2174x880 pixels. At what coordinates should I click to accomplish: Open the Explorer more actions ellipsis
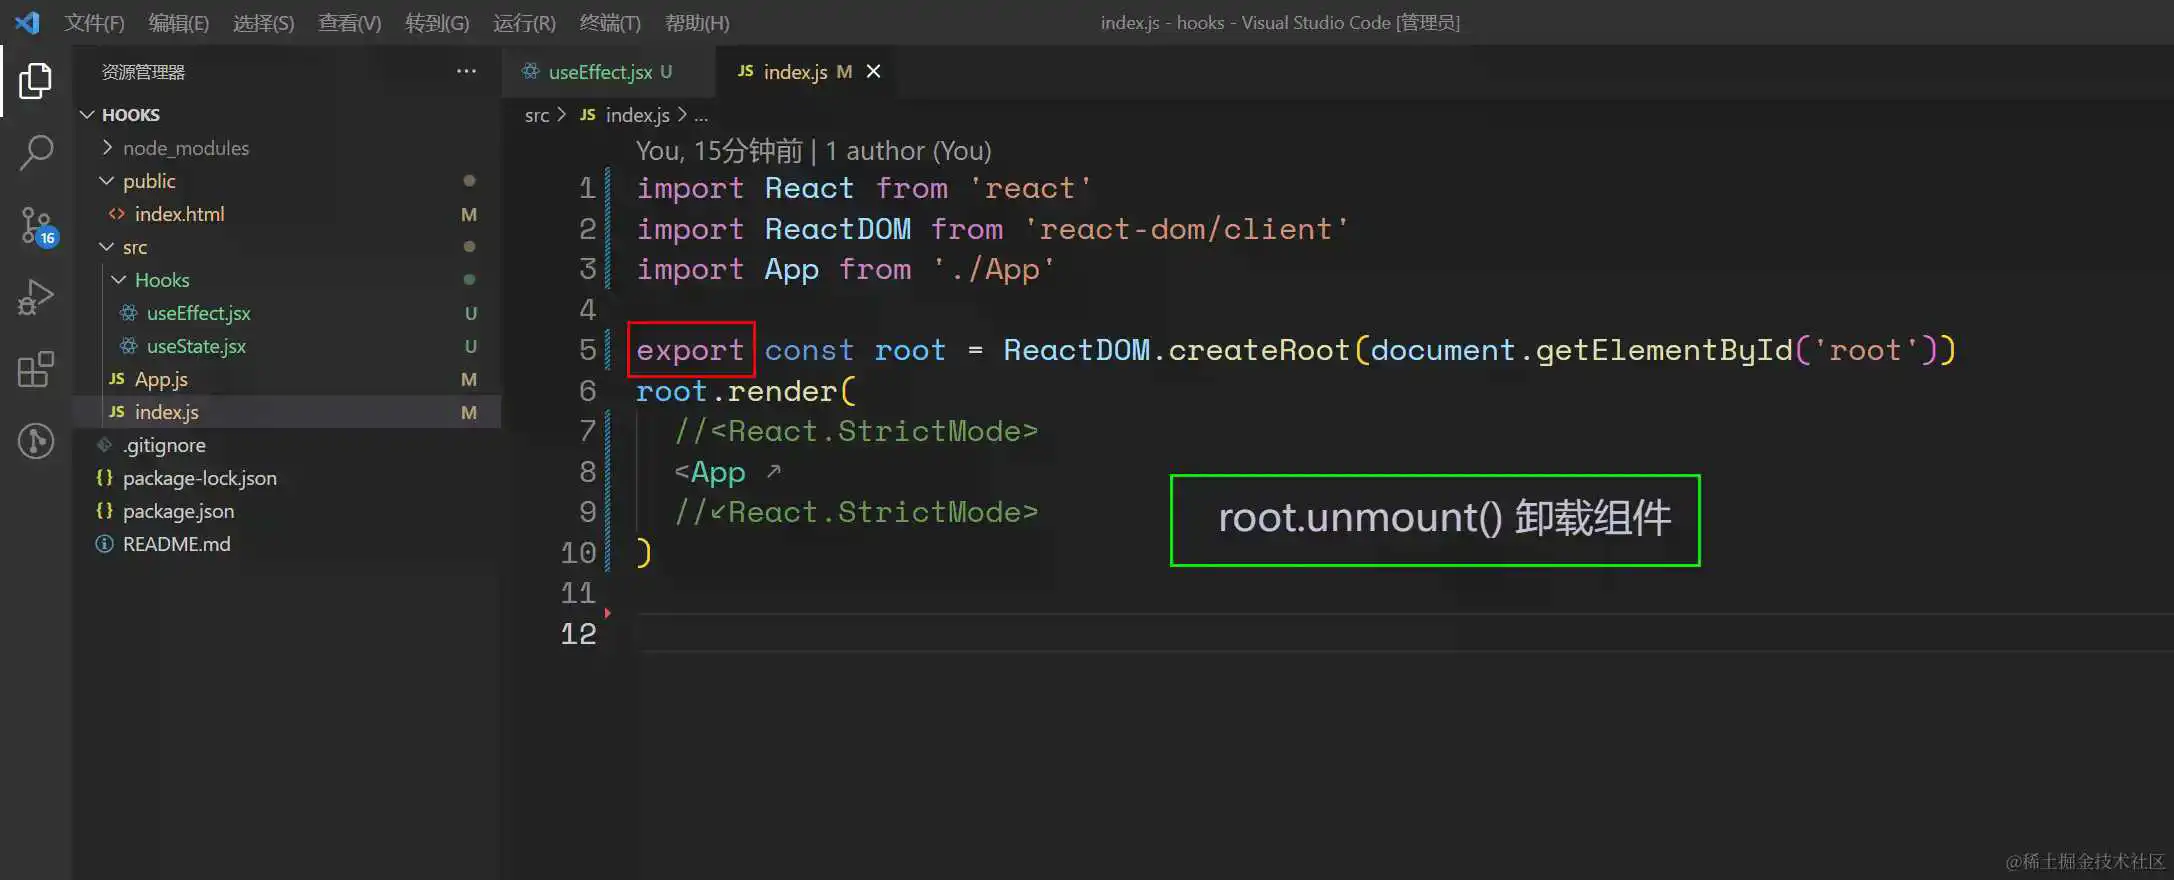466,71
